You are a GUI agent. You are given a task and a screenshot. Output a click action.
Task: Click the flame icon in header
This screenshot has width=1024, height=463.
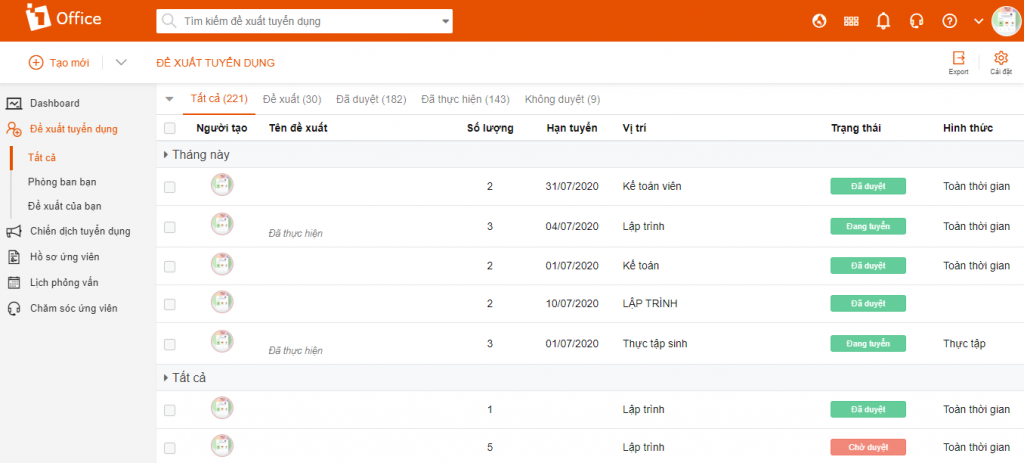click(x=819, y=21)
